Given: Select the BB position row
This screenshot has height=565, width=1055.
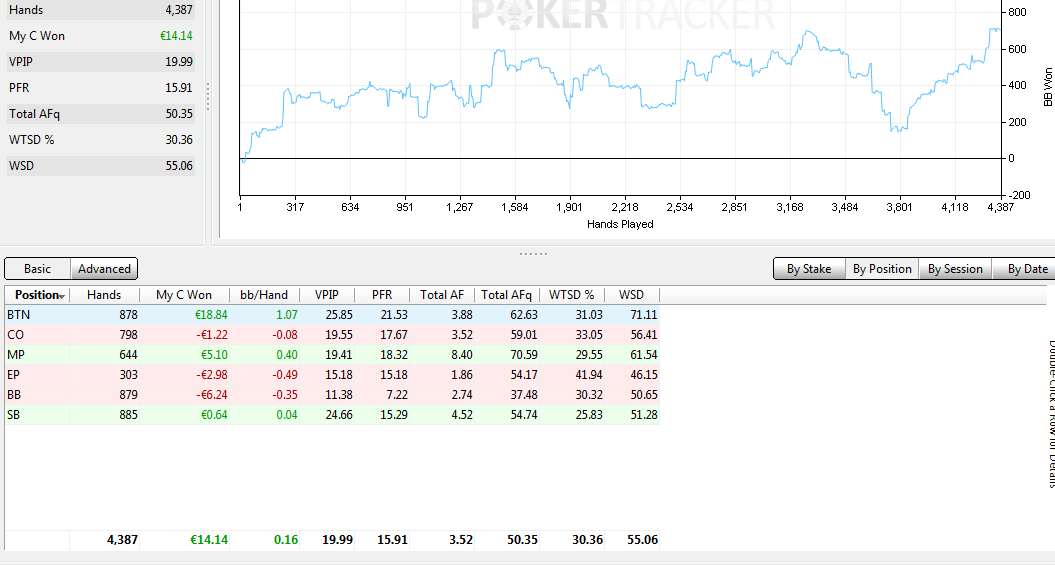Looking at the screenshot, I should [x=332, y=395].
